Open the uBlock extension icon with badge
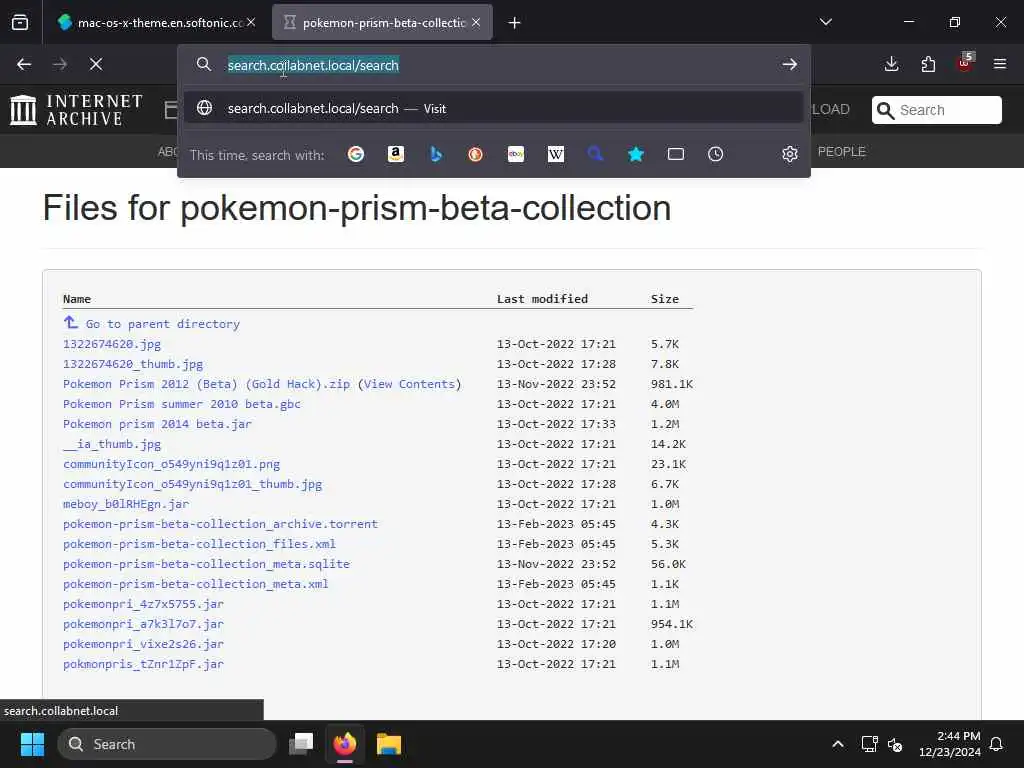Viewport: 1024px width, 768px height. [965, 63]
